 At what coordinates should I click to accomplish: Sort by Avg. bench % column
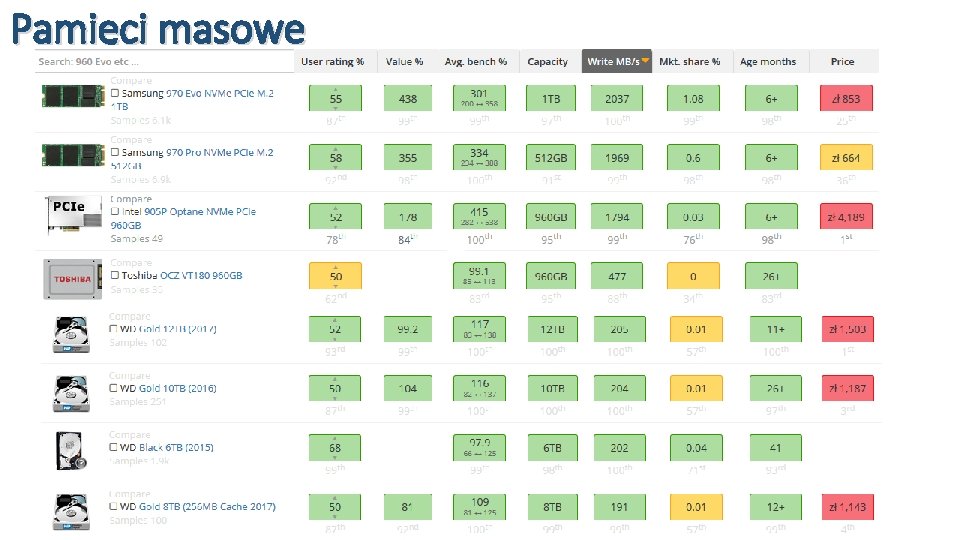click(x=476, y=61)
